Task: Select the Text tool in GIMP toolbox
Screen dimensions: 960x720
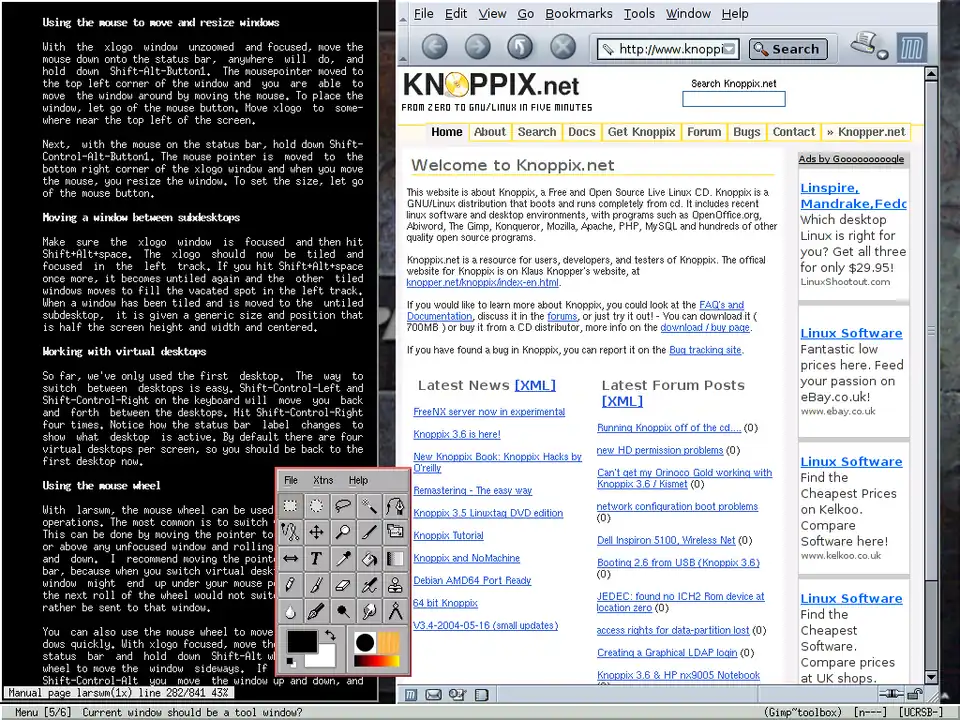Action: pyautogui.click(x=316, y=559)
